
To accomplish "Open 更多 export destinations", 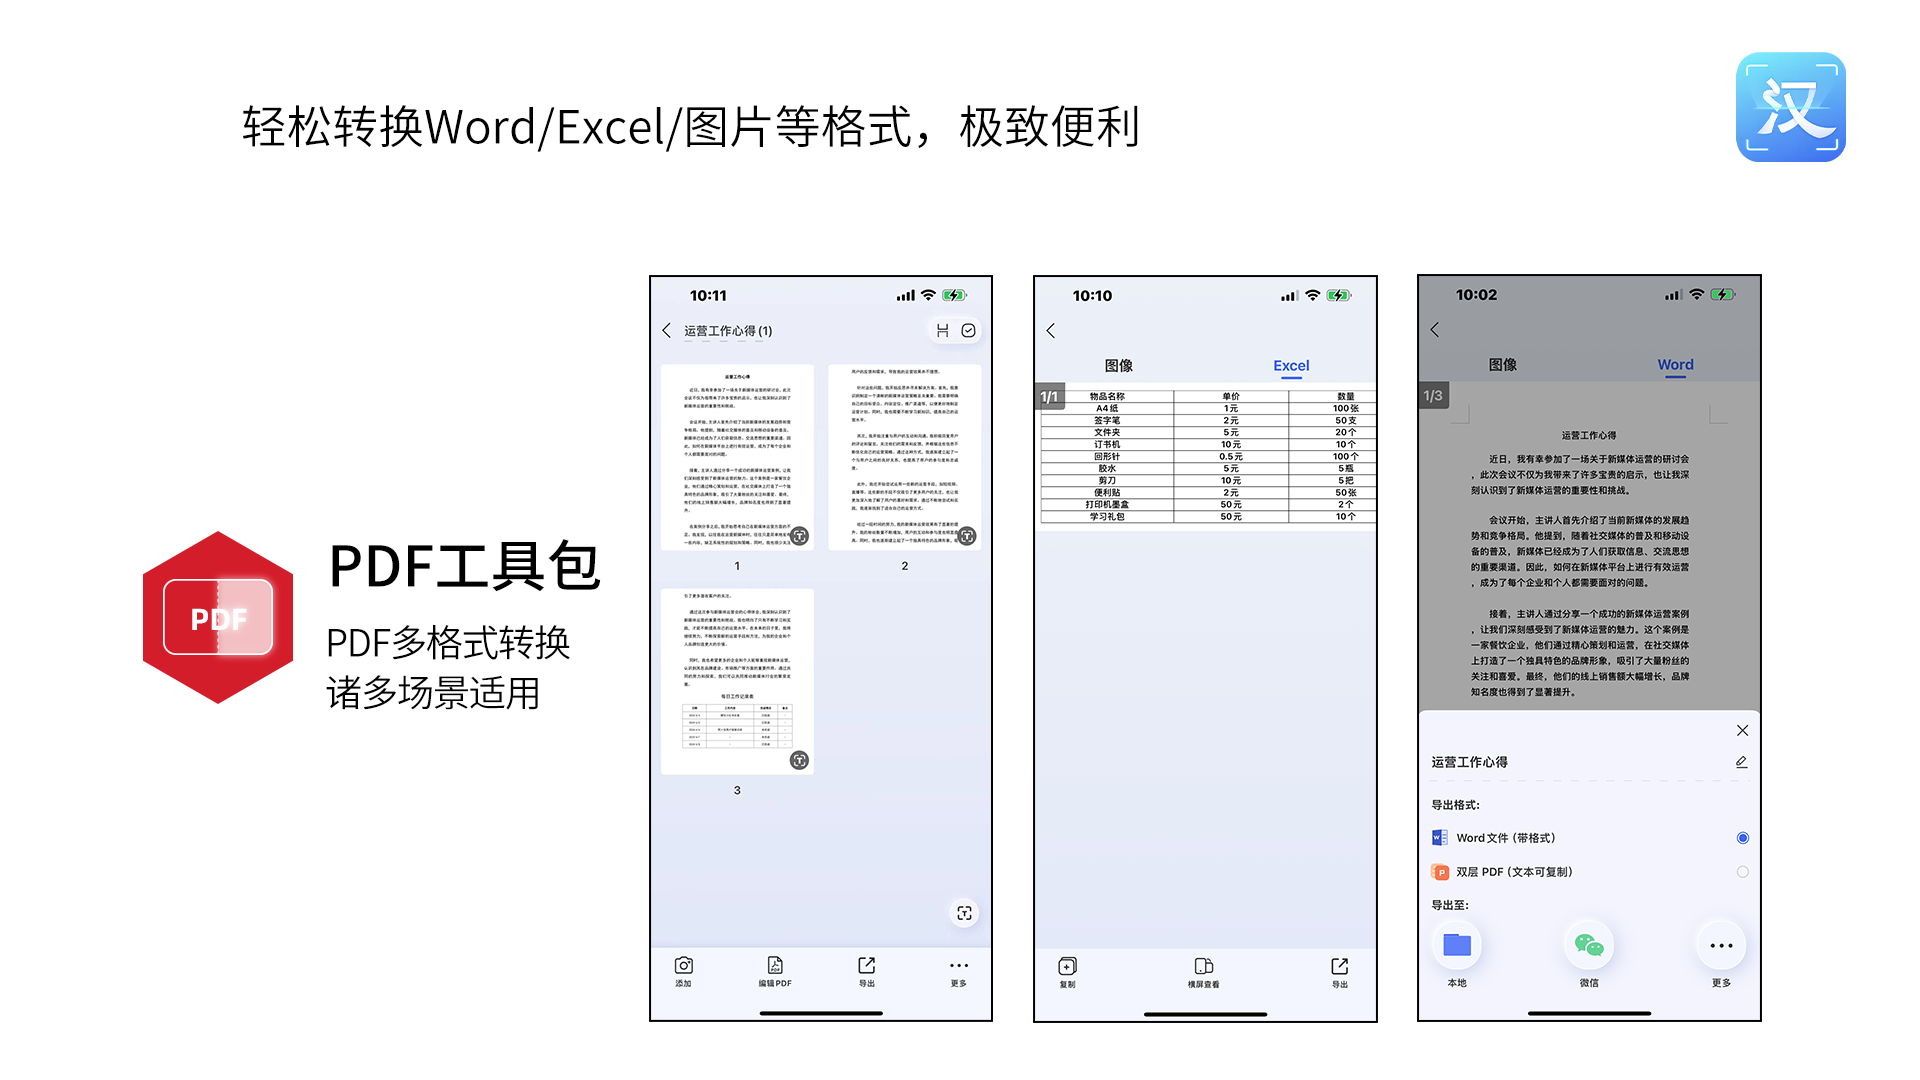I will [x=1720, y=946].
